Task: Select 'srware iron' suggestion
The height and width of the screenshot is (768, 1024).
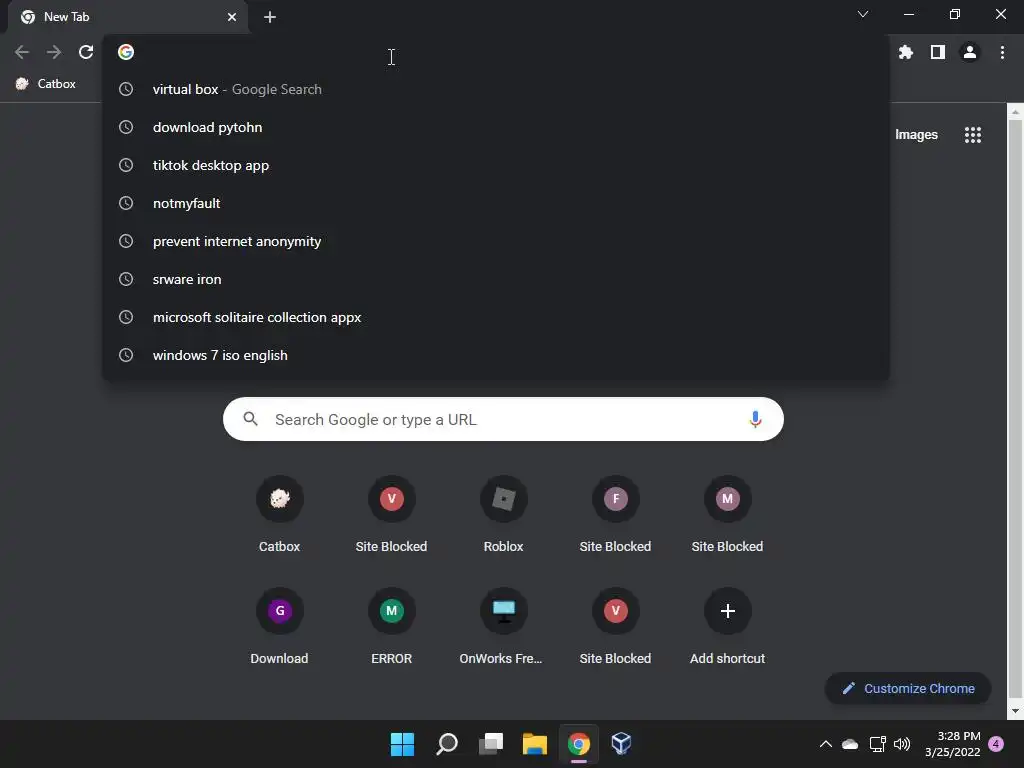Action: (x=496, y=279)
